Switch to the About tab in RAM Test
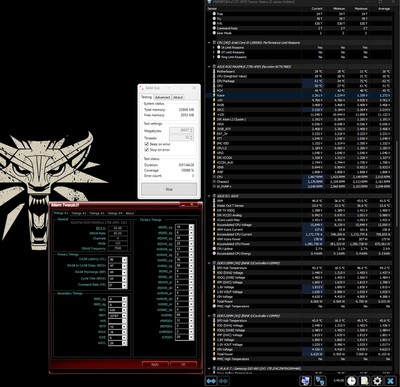Screen dimensions: 400x387 pos(178,97)
